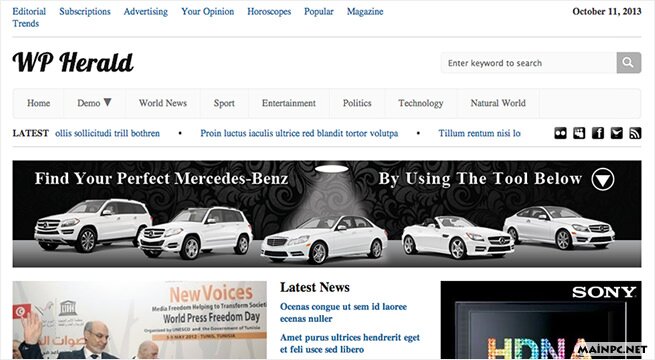Click the down-arrow circle on the Mercedes banner
The width and height of the screenshot is (655, 360).
coord(603,179)
